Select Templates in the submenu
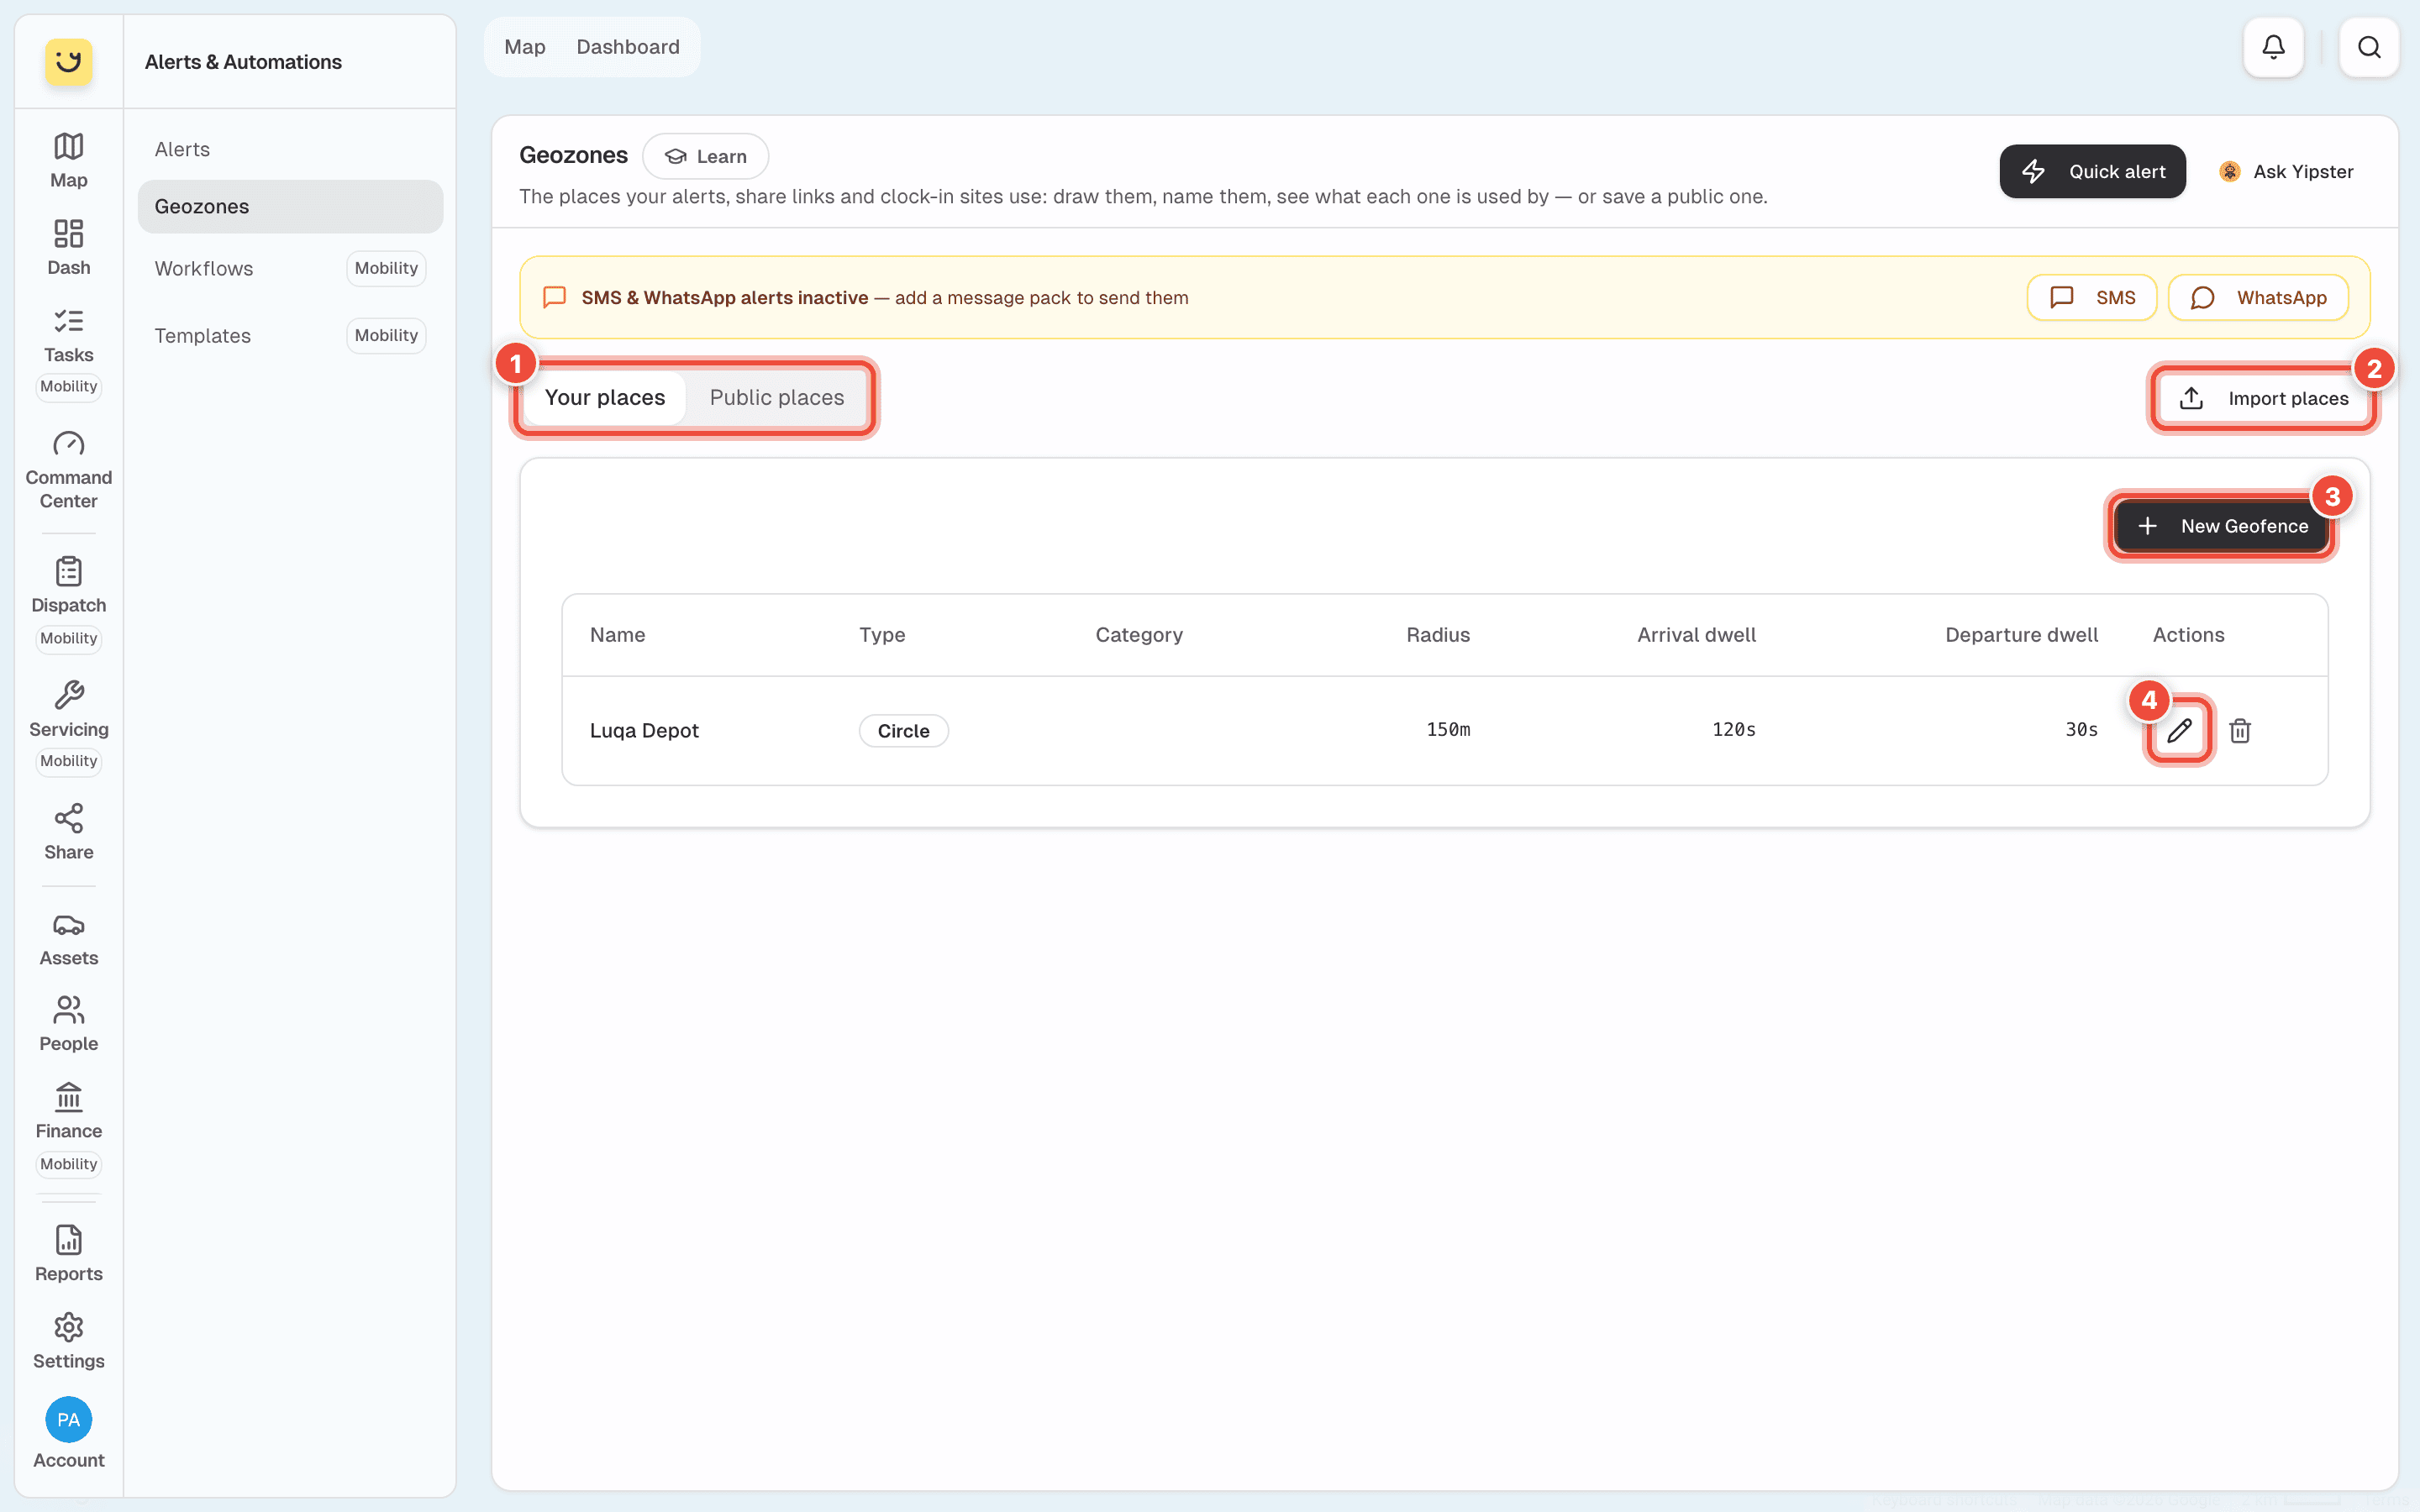This screenshot has width=2420, height=1512. pos(290,335)
